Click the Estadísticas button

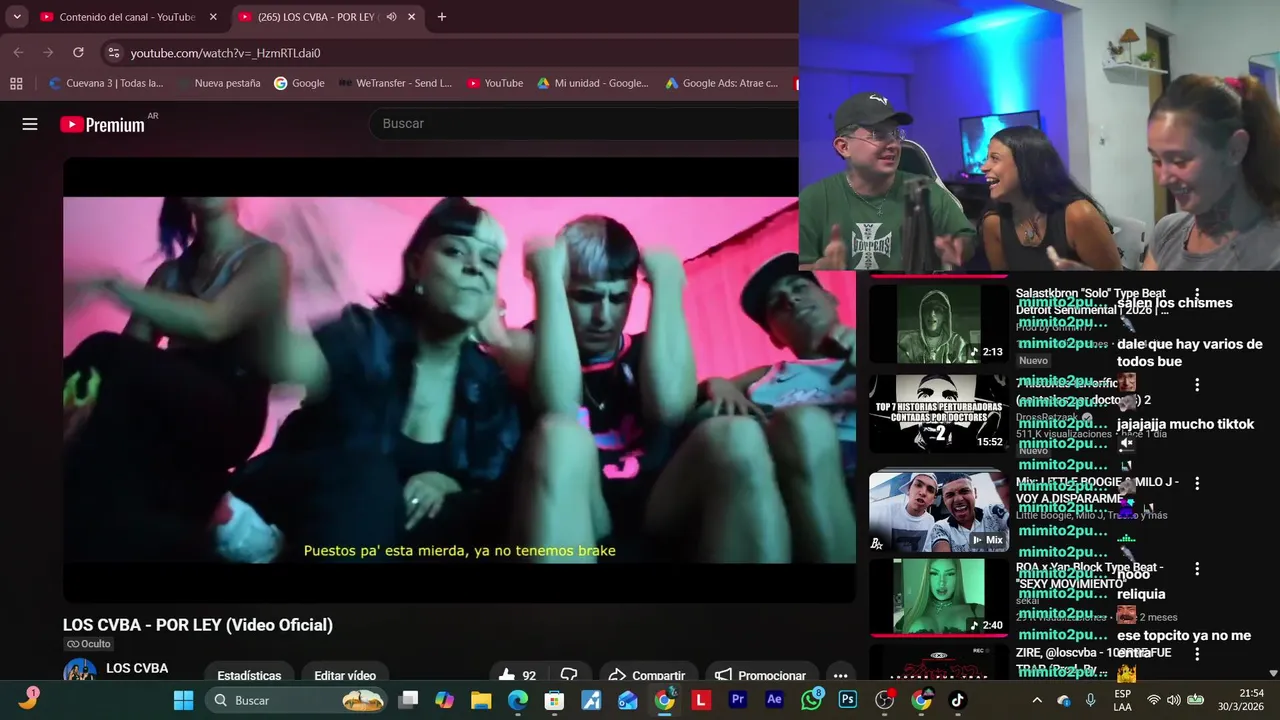(249, 675)
